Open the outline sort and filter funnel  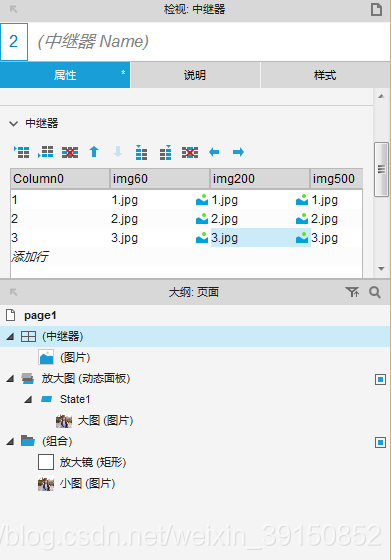(353, 292)
